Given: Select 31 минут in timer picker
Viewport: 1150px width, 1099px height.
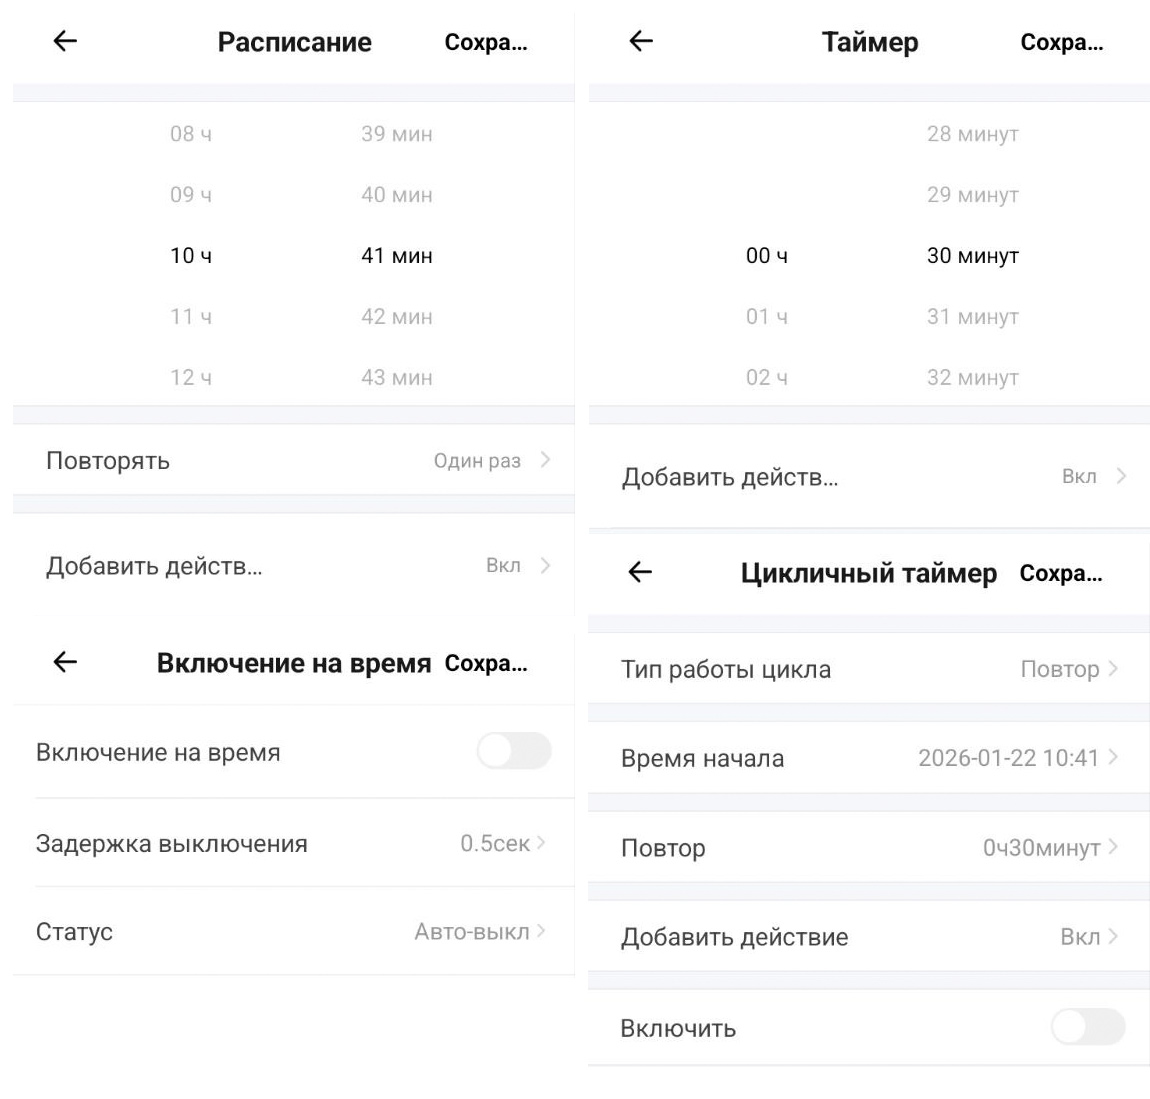Looking at the screenshot, I should click(973, 316).
